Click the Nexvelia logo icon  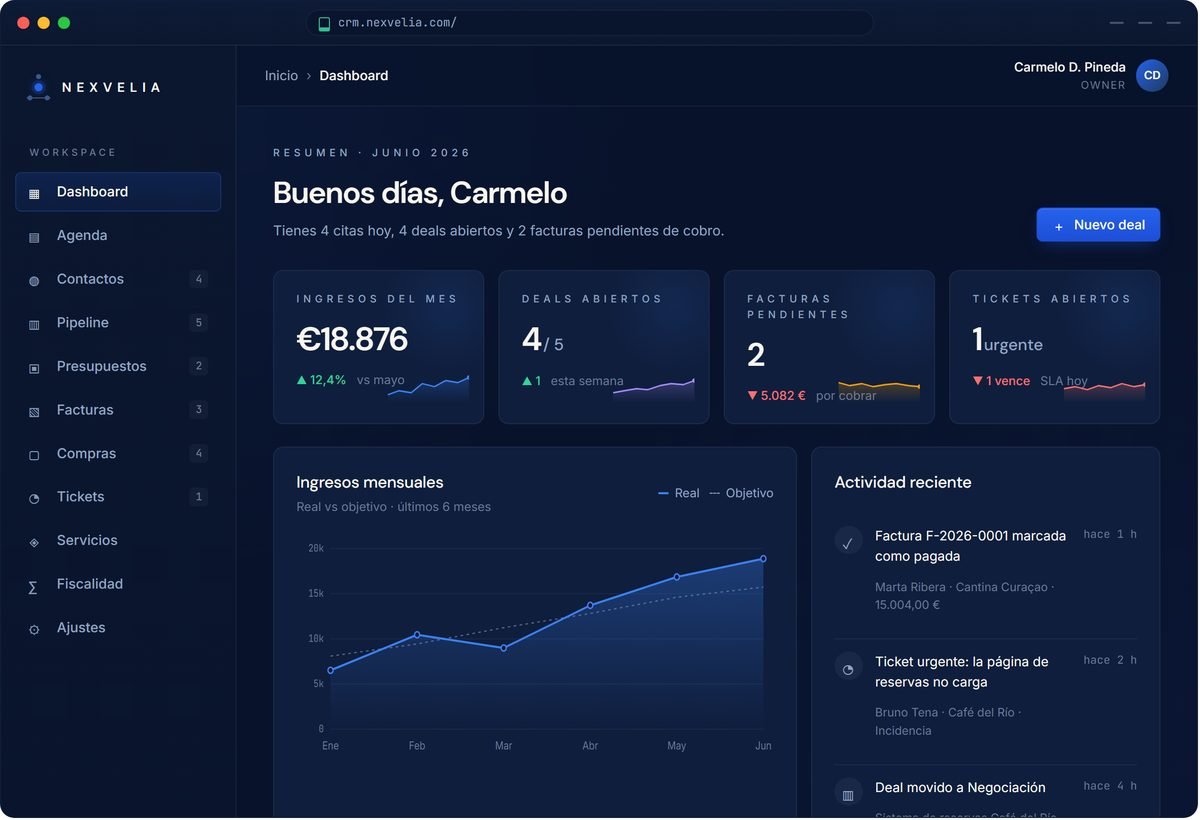(38, 88)
